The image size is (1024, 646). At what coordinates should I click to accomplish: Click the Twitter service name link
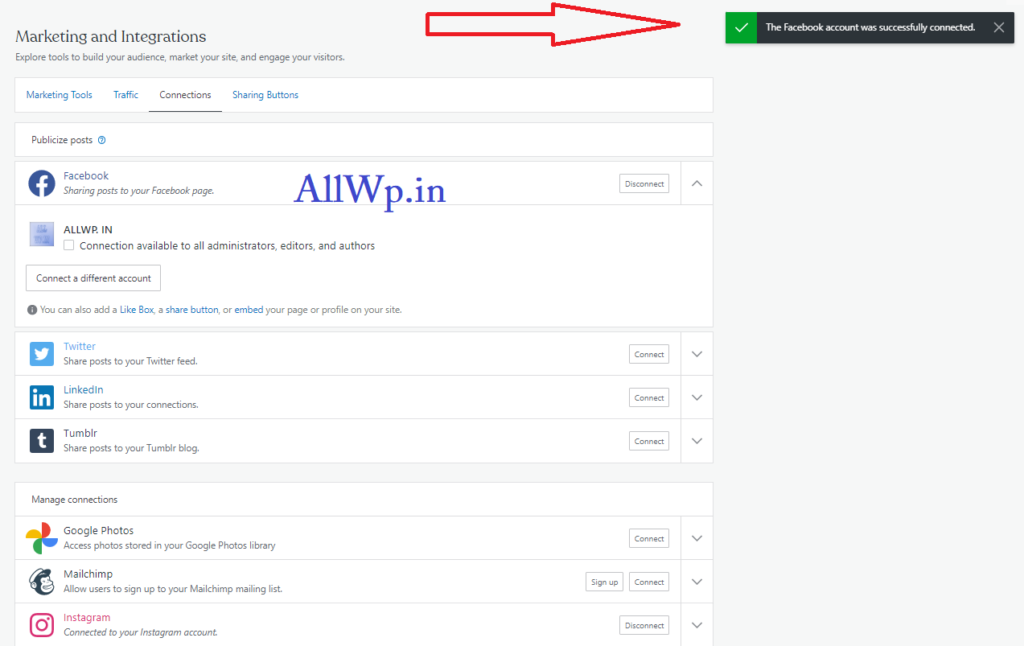(79, 346)
